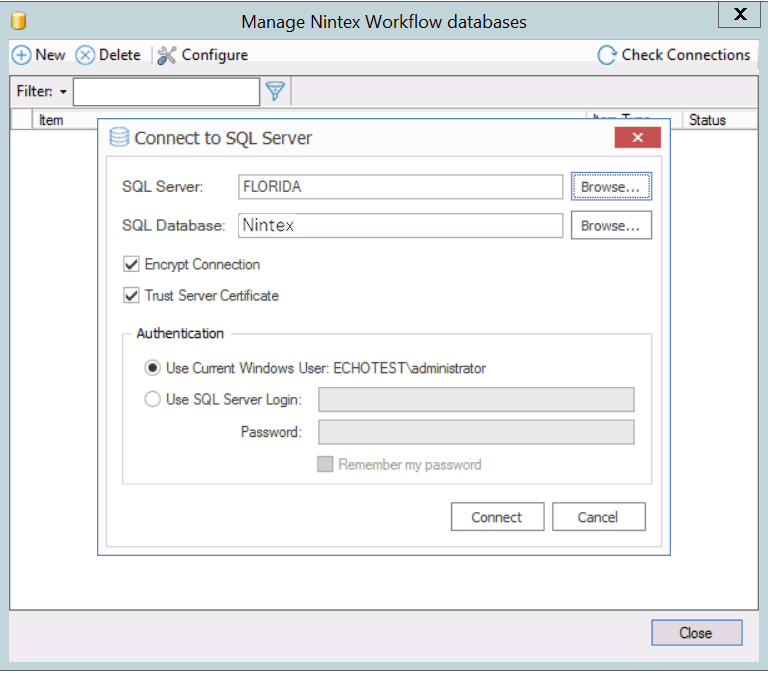This screenshot has height=673, width=768.
Task: Close the Connect to SQL Server dialog
Action: tap(637, 138)
